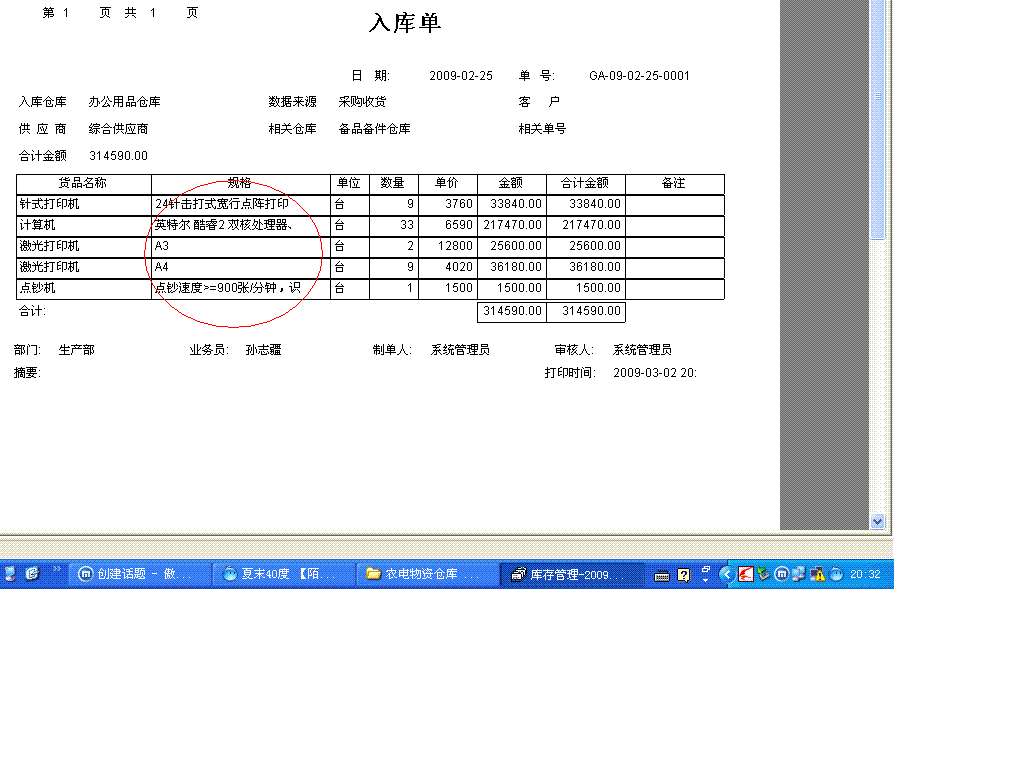1024x768 pixels.
Task: Expand hidden system tray icons arrow
Action: [x=727, y=574]
